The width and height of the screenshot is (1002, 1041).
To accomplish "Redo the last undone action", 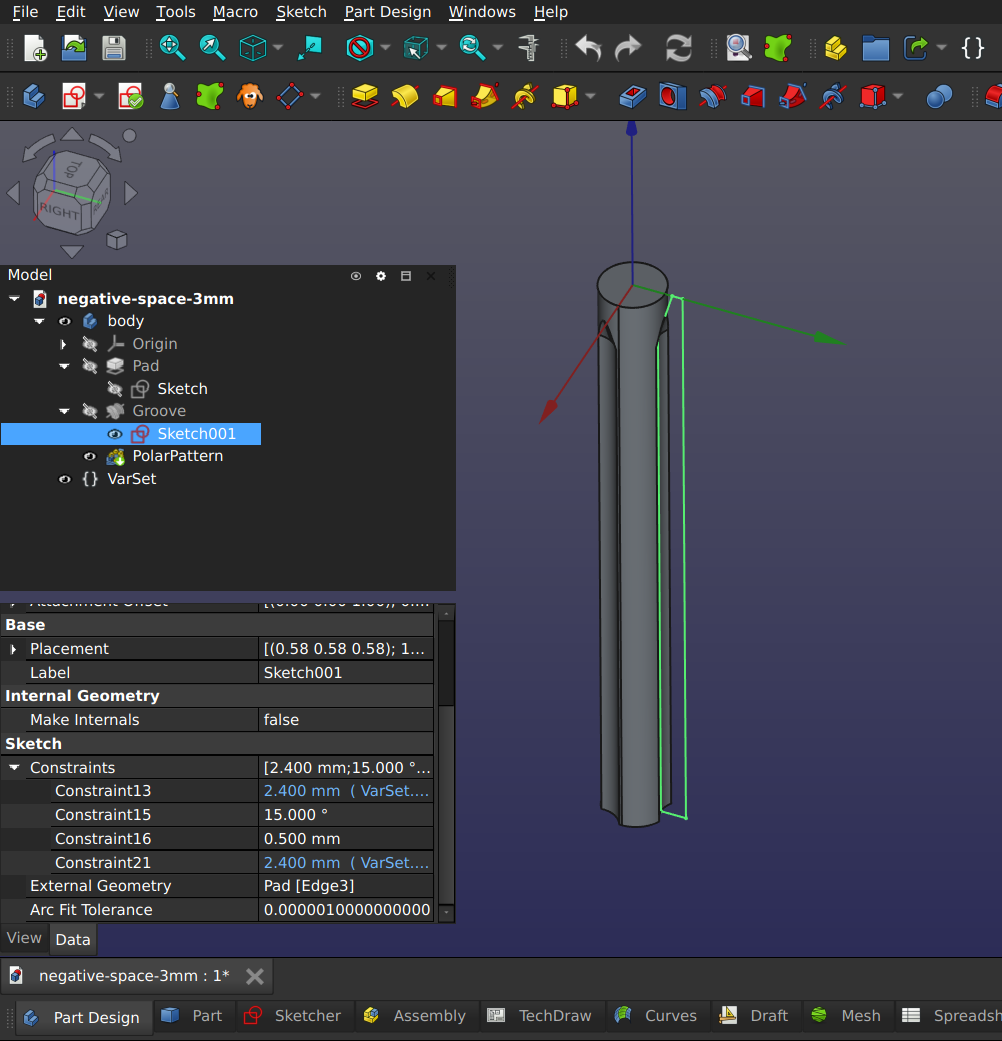I will [627, 48].
